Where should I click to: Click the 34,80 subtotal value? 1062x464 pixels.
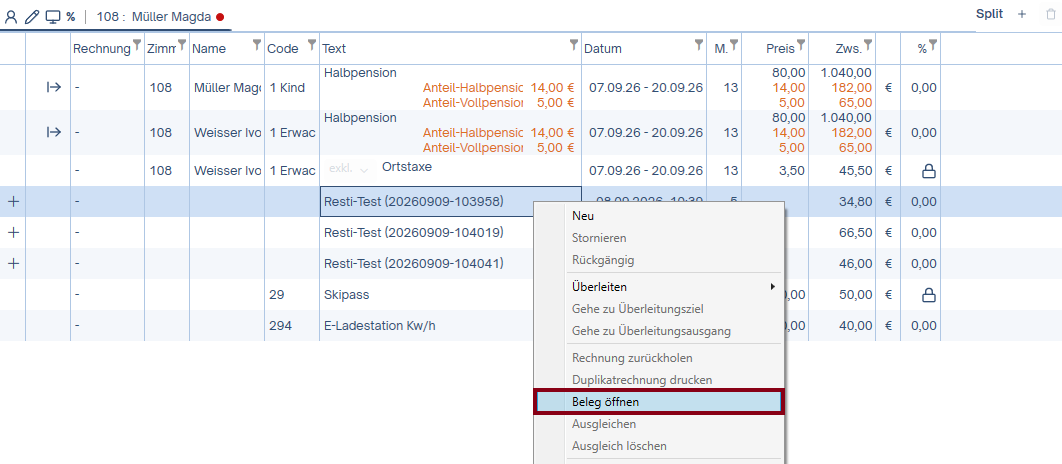(x=855, y=202)
